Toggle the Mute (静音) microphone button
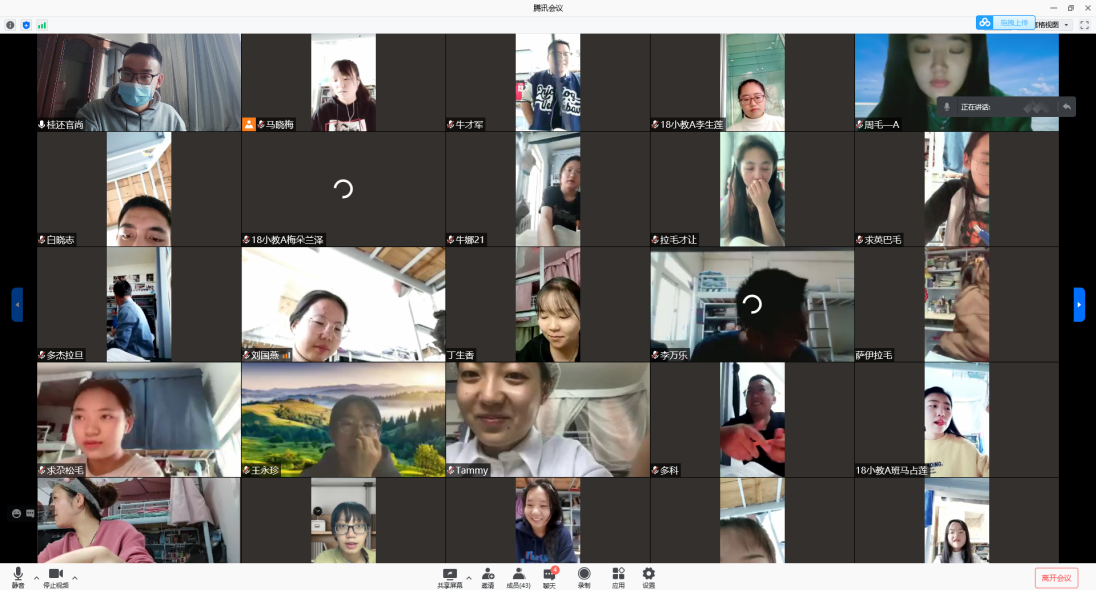Viewport: 1096px width, 590px height. (x=18, y=576)
